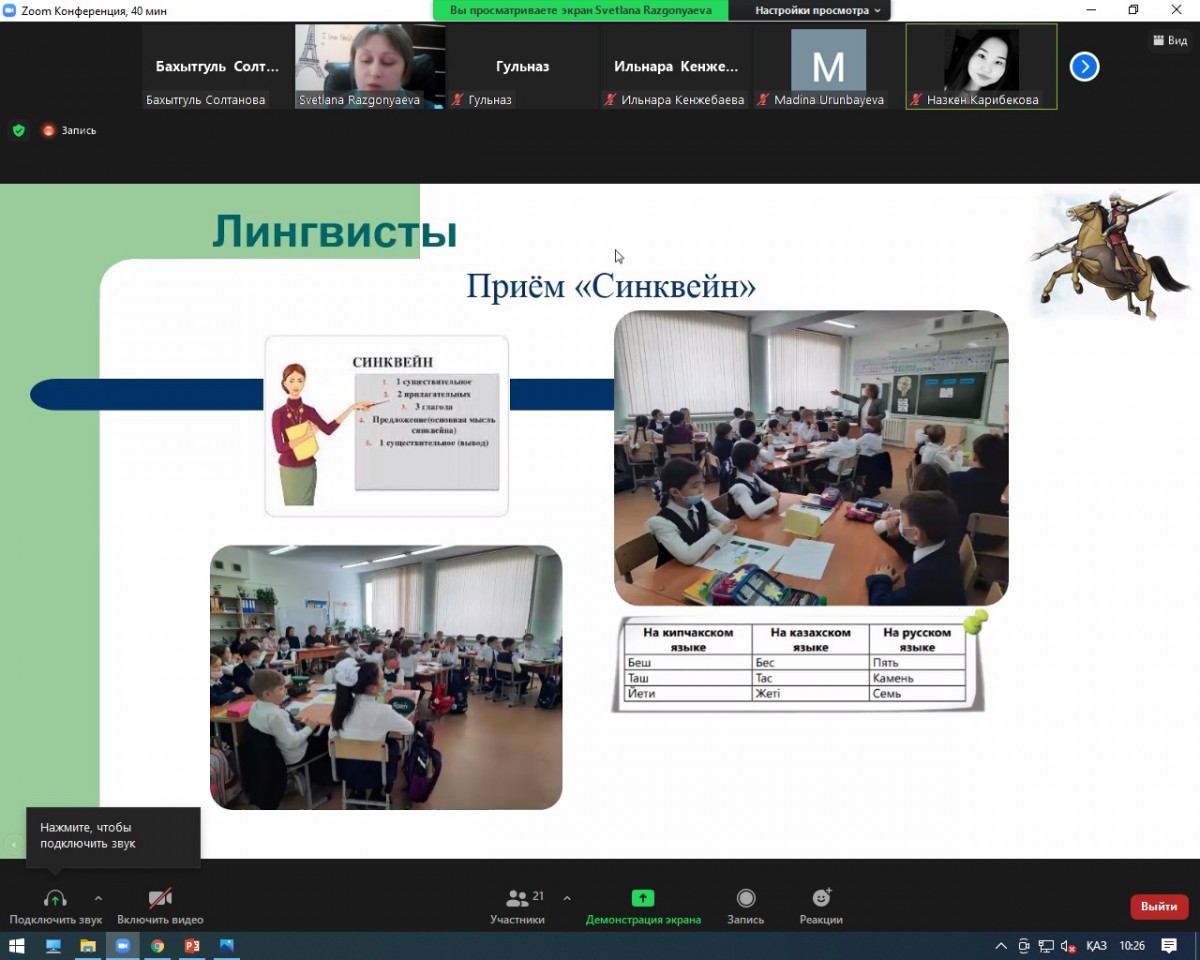Viewport: 1200px width, 960px height.
Task: Show next participants with blue arrow
Action: click(1084, 67)
